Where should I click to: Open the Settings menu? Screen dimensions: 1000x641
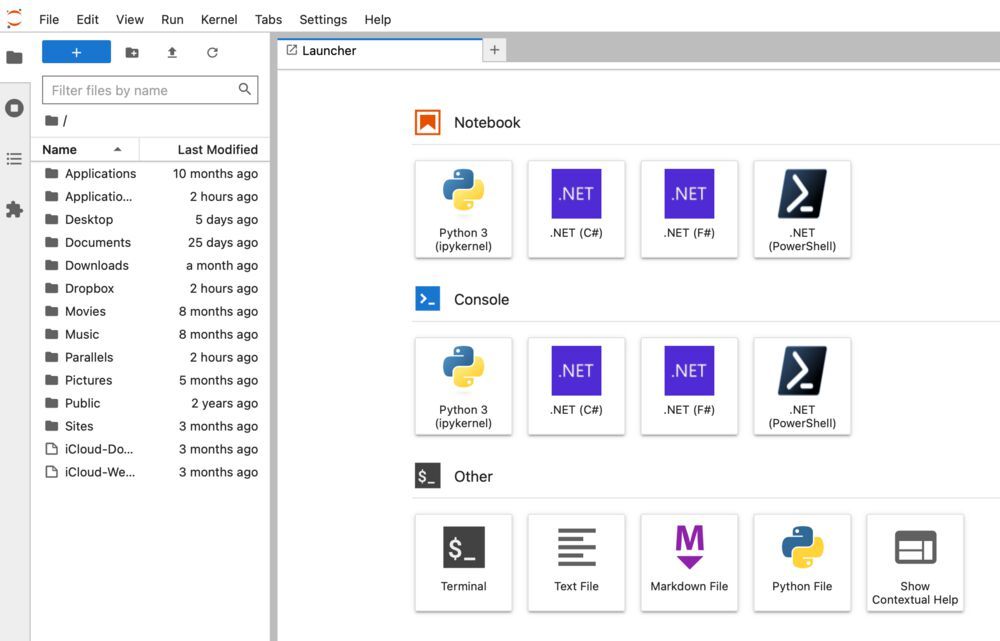pos(323,19)
